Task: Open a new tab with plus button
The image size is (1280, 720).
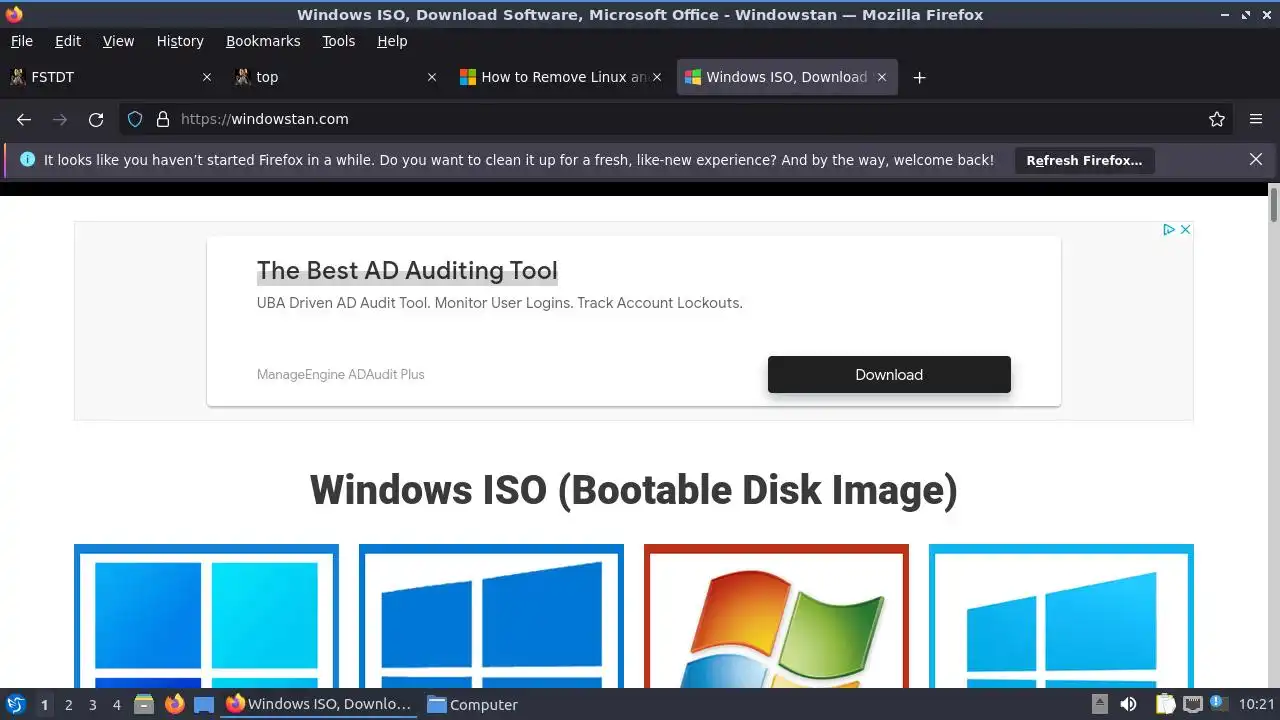Action: [x=920, y=77]
